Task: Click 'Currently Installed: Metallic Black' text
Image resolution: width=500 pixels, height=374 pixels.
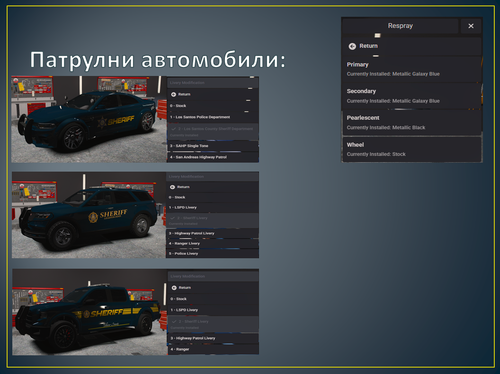Action: pos(386,128)
